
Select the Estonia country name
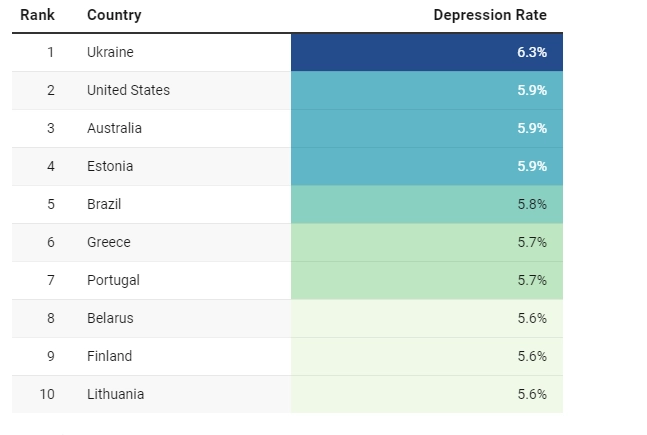pyautogui.click(x=110, y=166)
